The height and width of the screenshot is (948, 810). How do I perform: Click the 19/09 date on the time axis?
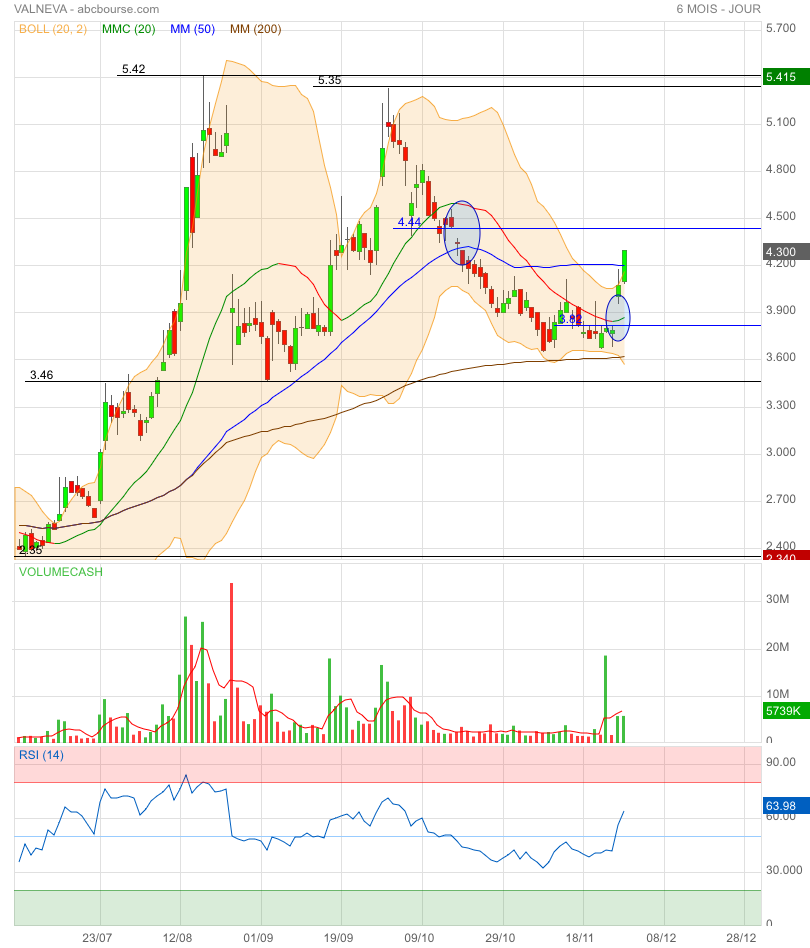click(340, 938)
